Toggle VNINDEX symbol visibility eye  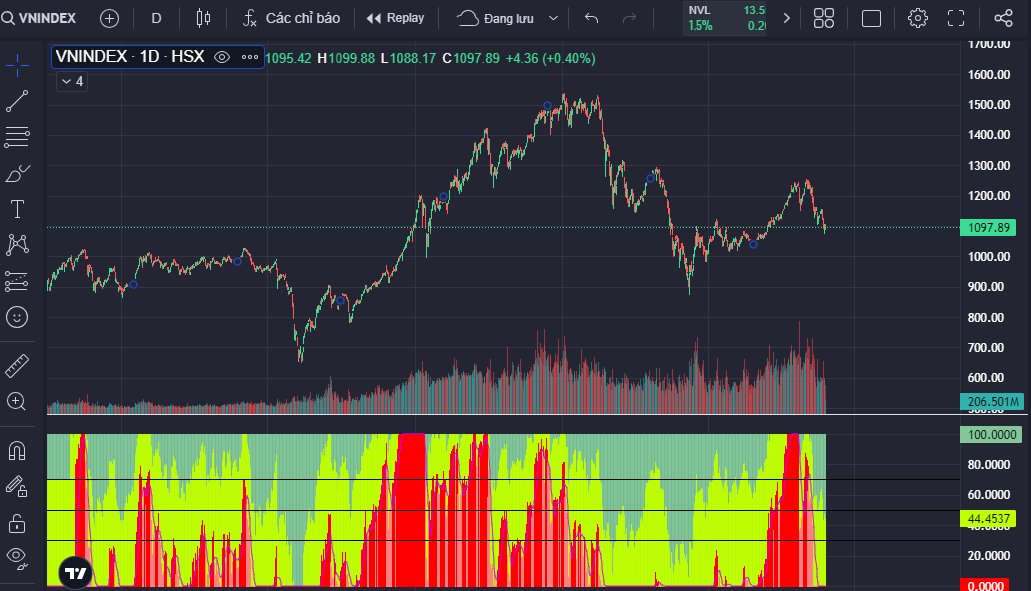222,57
